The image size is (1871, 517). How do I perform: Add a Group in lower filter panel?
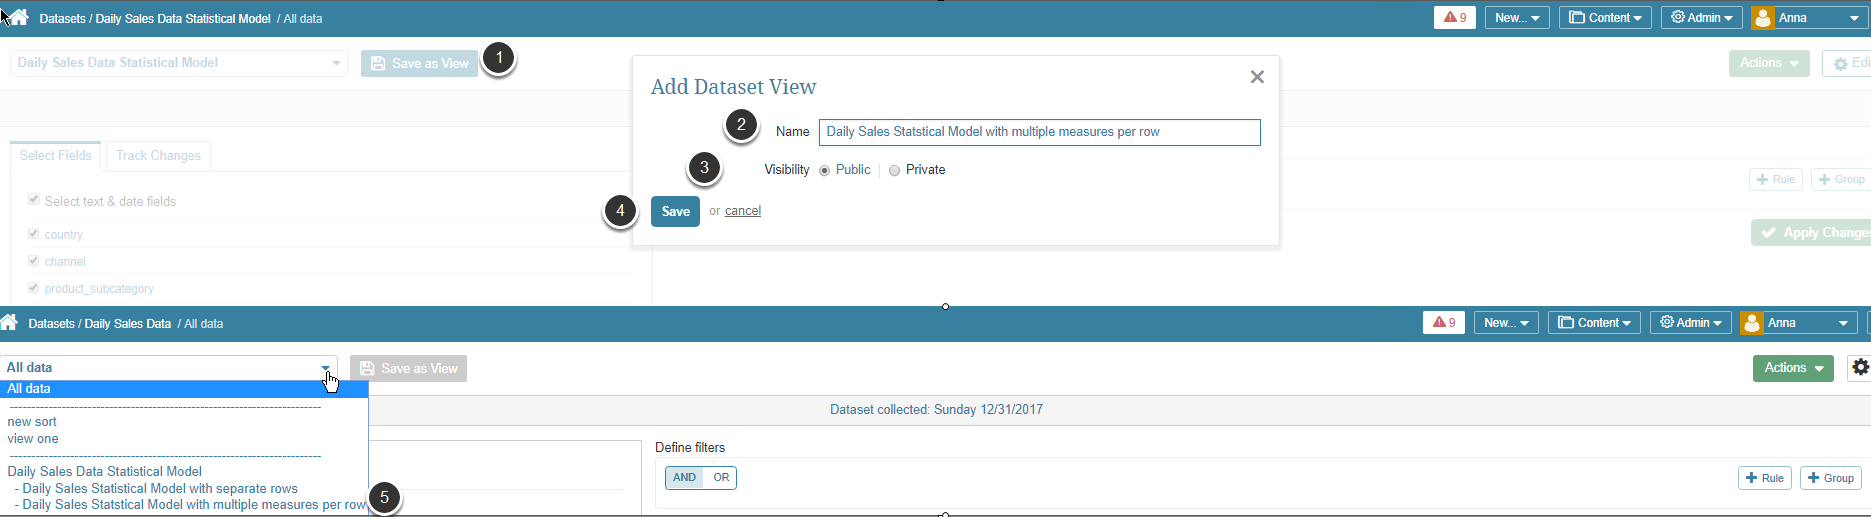click(x=1830, y=478)
